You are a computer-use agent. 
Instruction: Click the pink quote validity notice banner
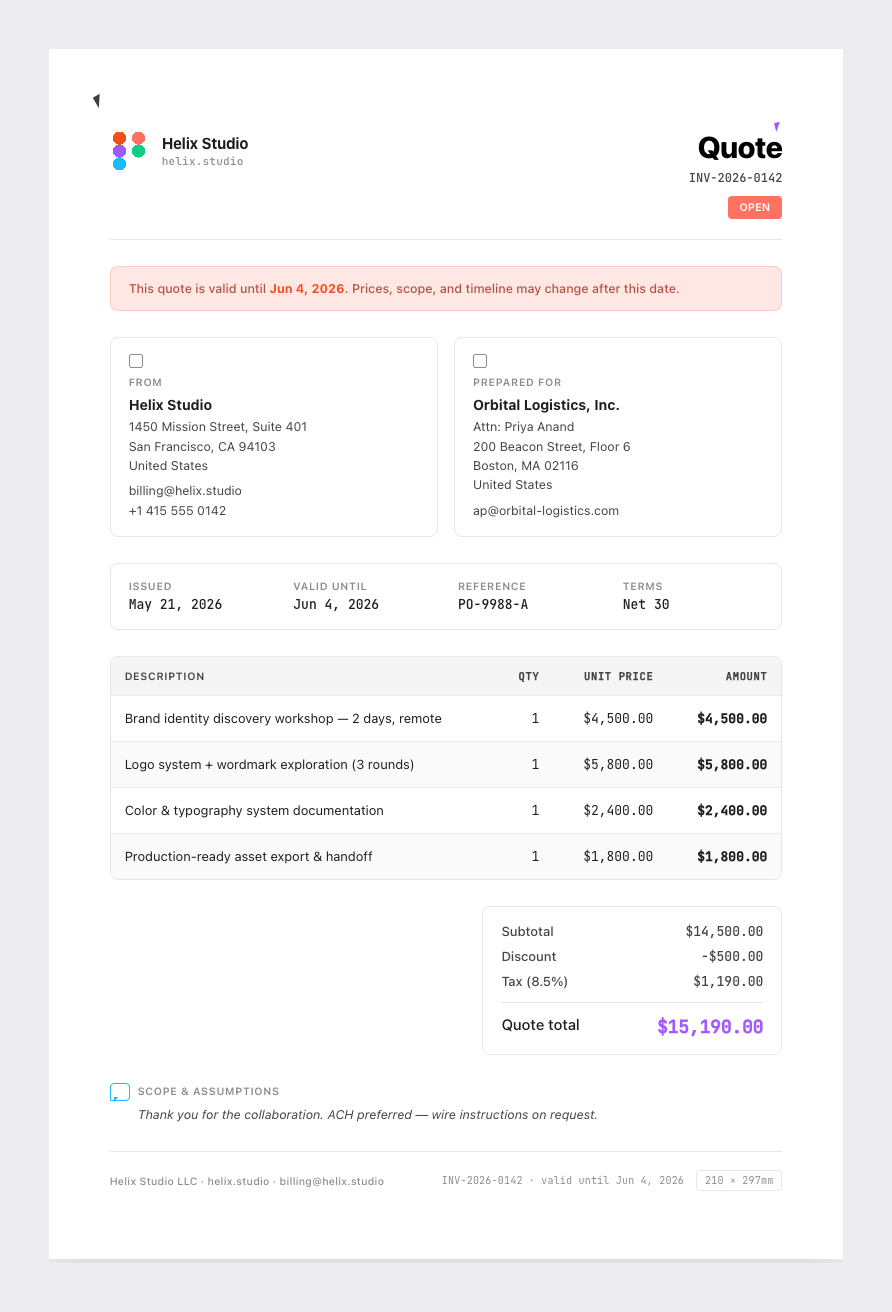pyautogui.click(x=446, y=289)
